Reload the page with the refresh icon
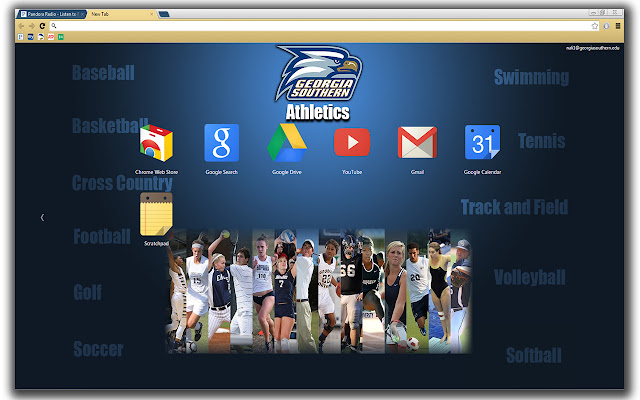 pyautogui.click(x=42, y=26)
